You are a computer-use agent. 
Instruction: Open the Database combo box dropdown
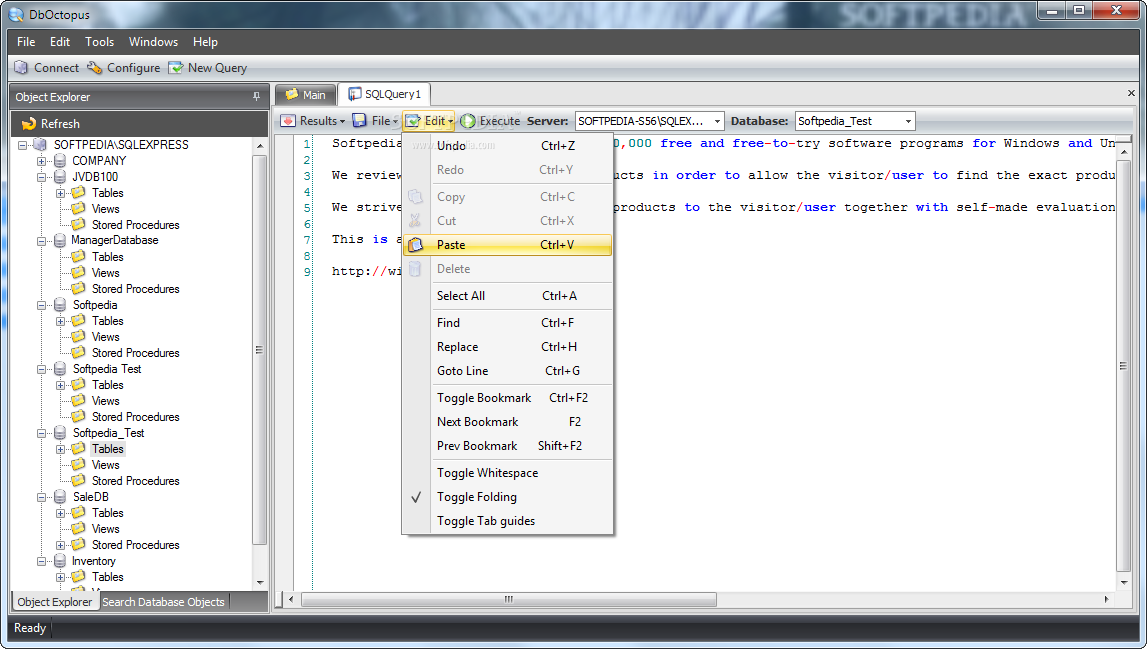(x=908, y=121)
